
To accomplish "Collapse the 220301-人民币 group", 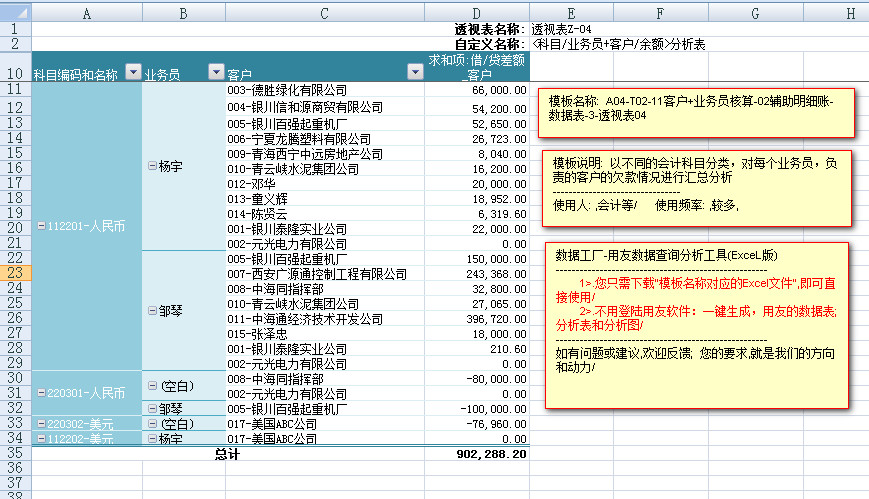I will 40,393.
